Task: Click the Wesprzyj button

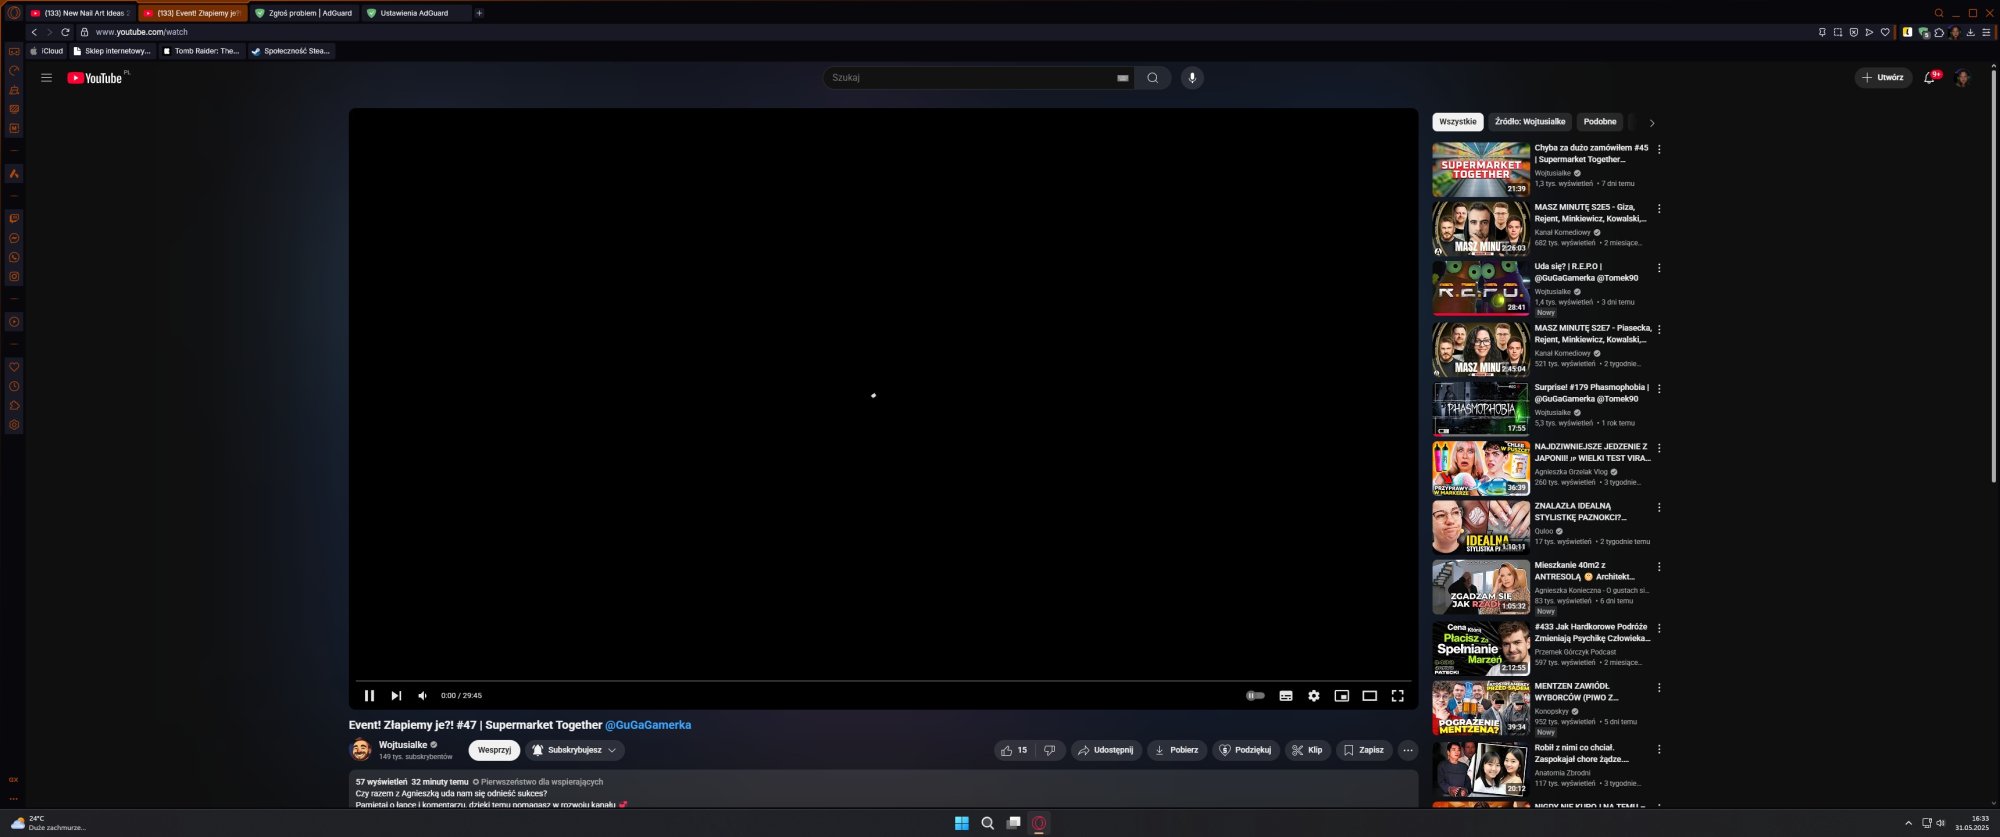Action: click(x=494, y=750)
